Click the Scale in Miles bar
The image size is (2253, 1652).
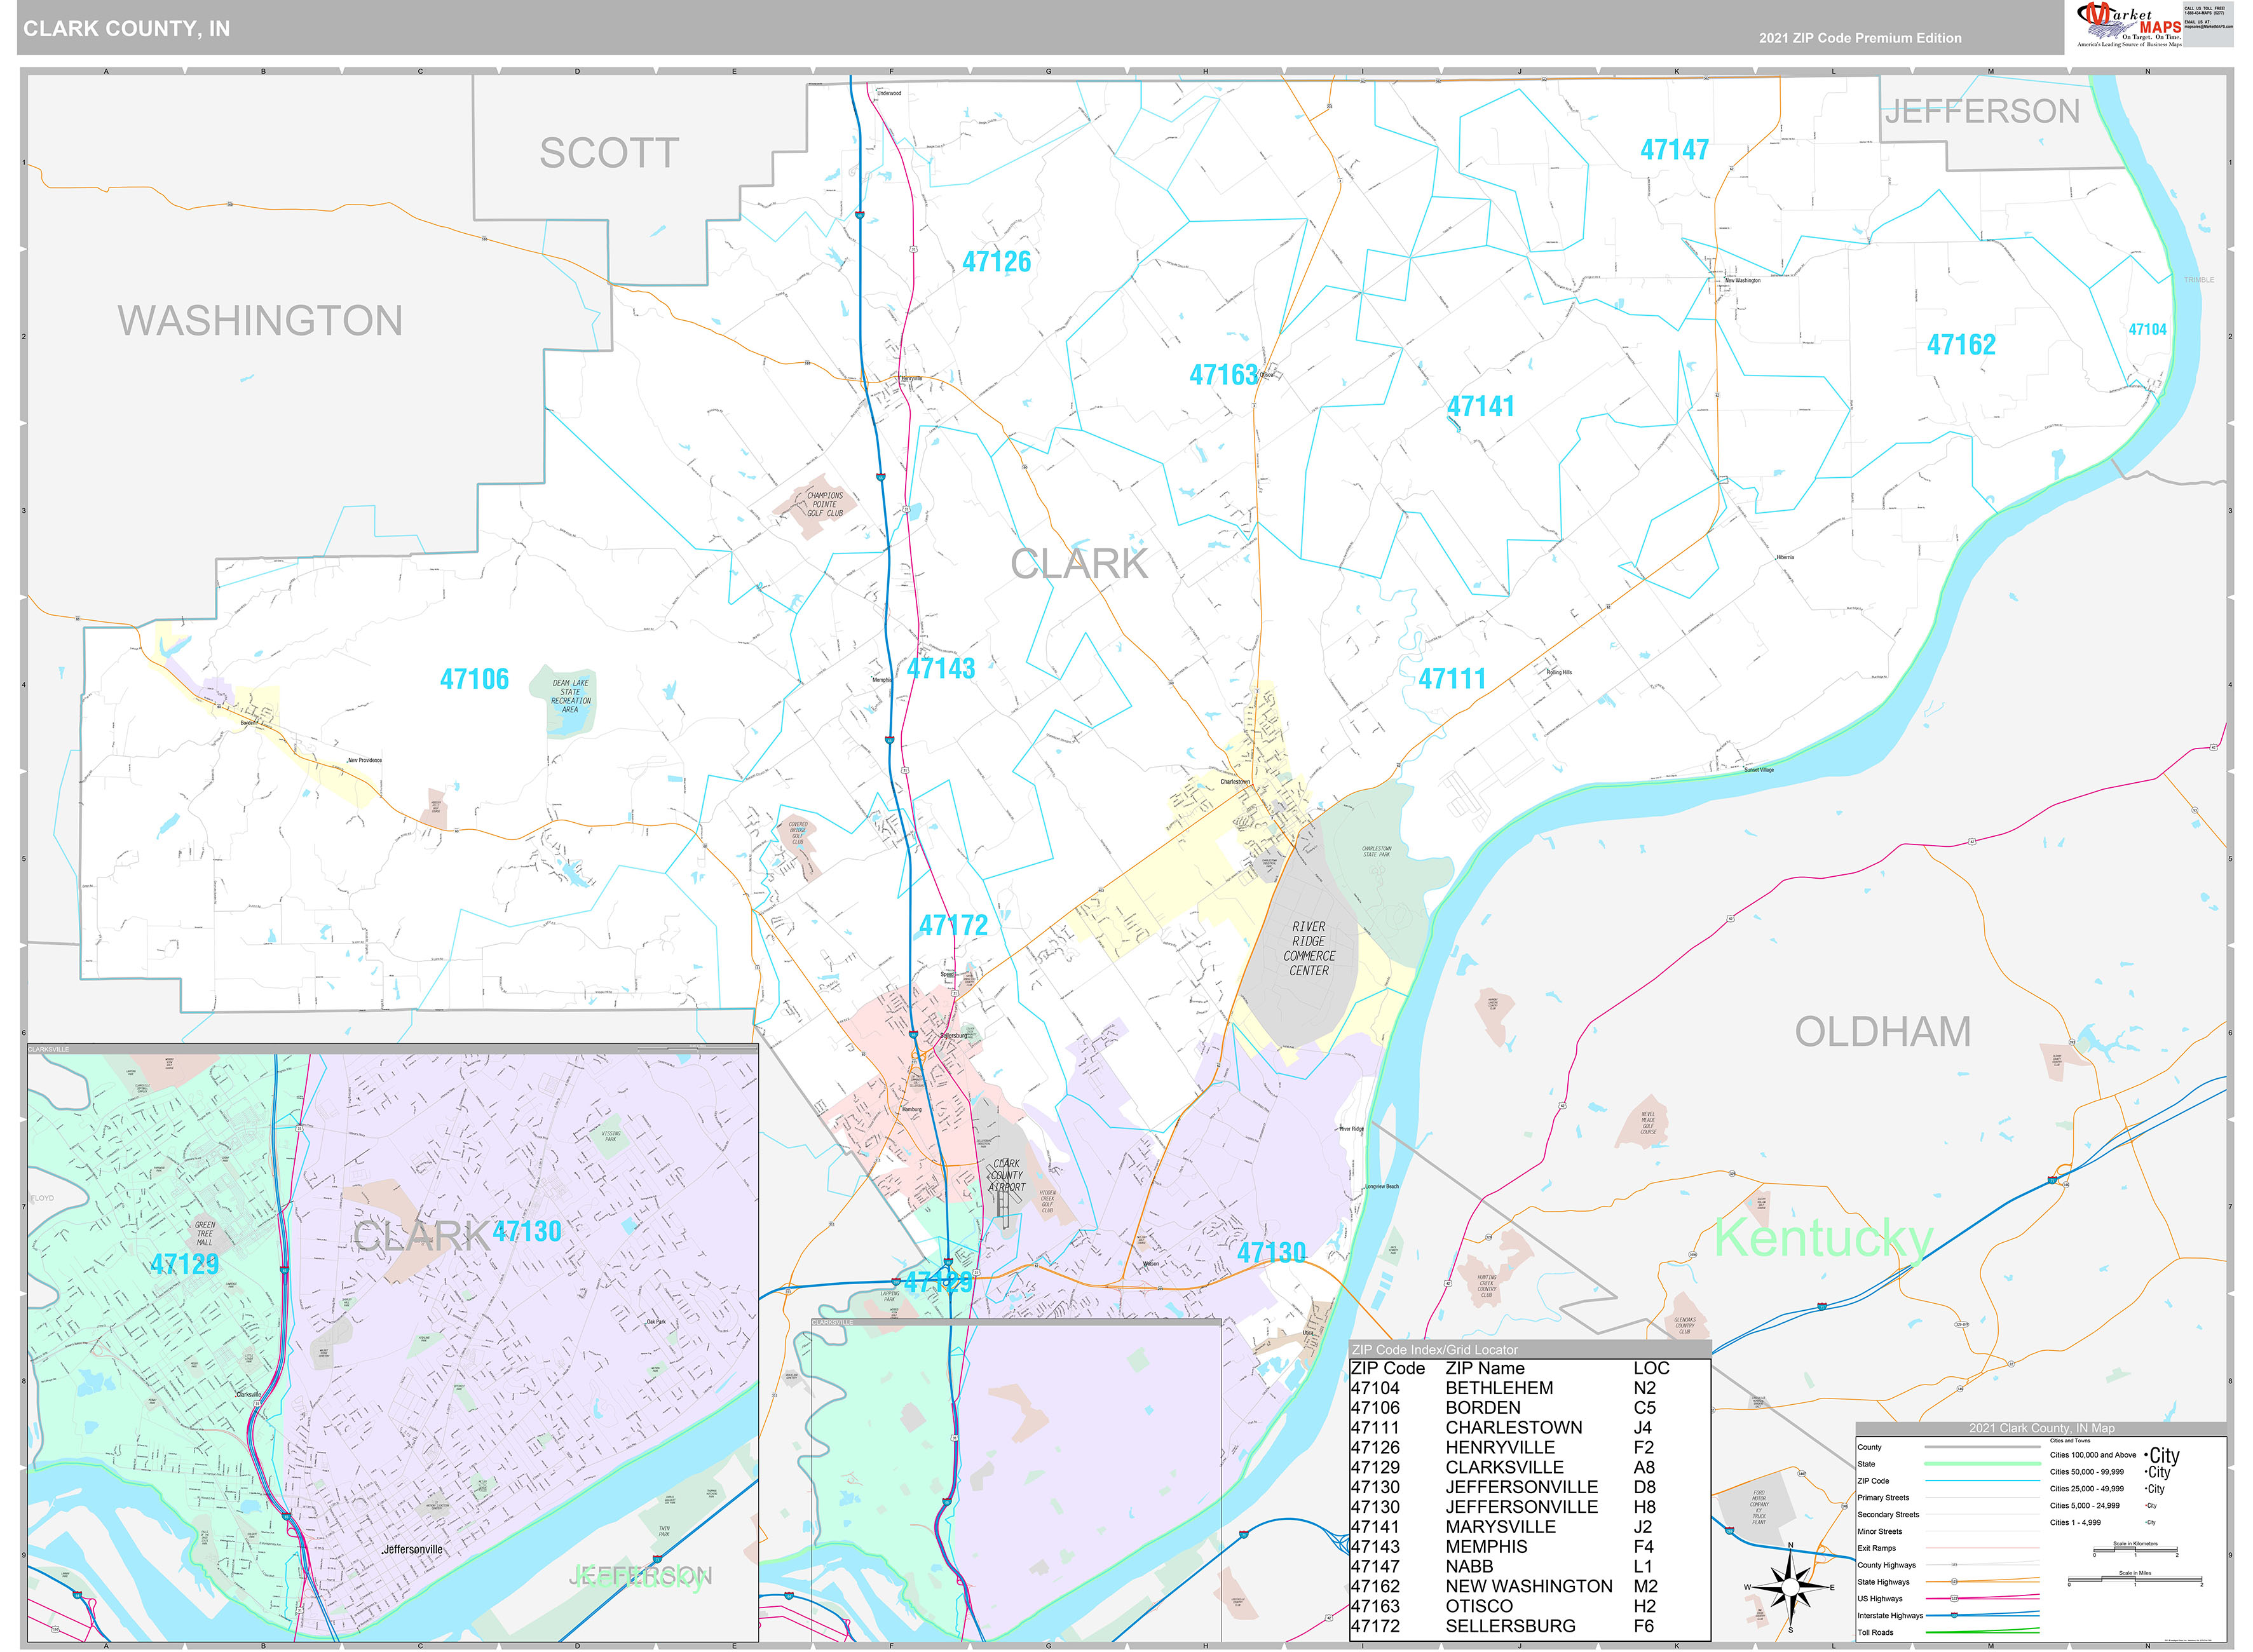[x=2135, y=1579]
